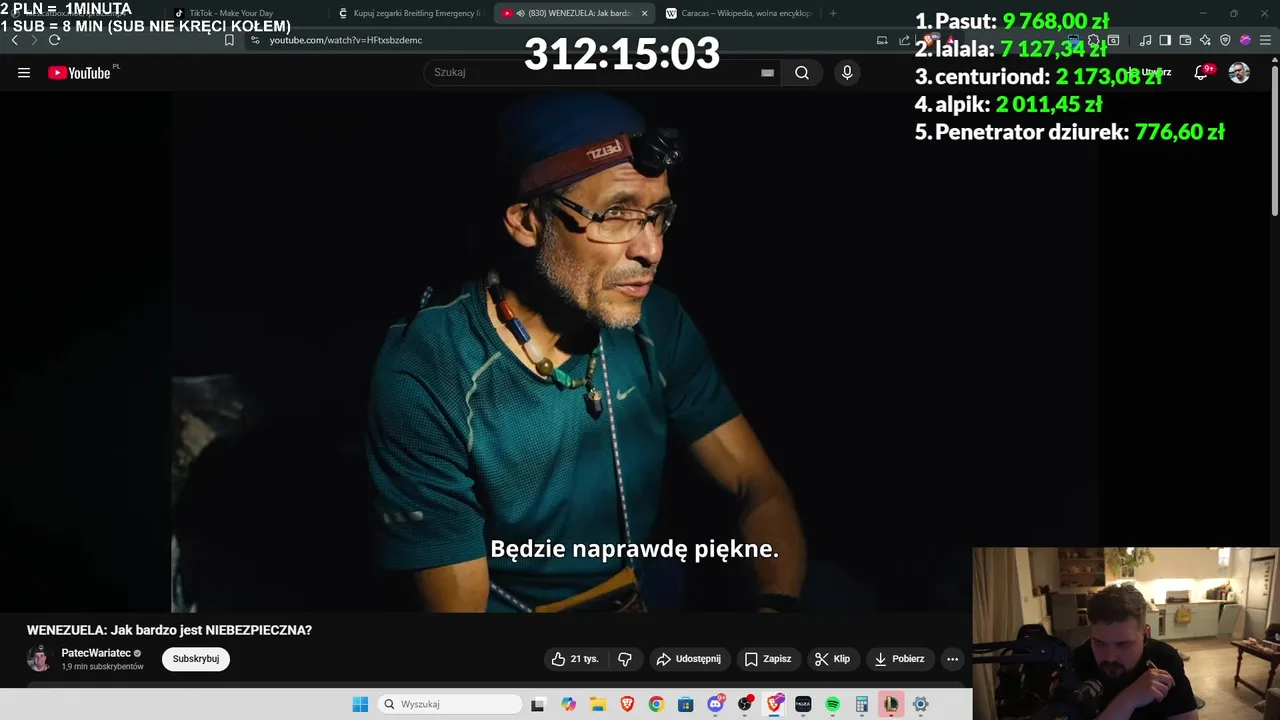Save the video with Zapisz button
The width and height of the screenshot is (1280, 720).
(768, 659)
